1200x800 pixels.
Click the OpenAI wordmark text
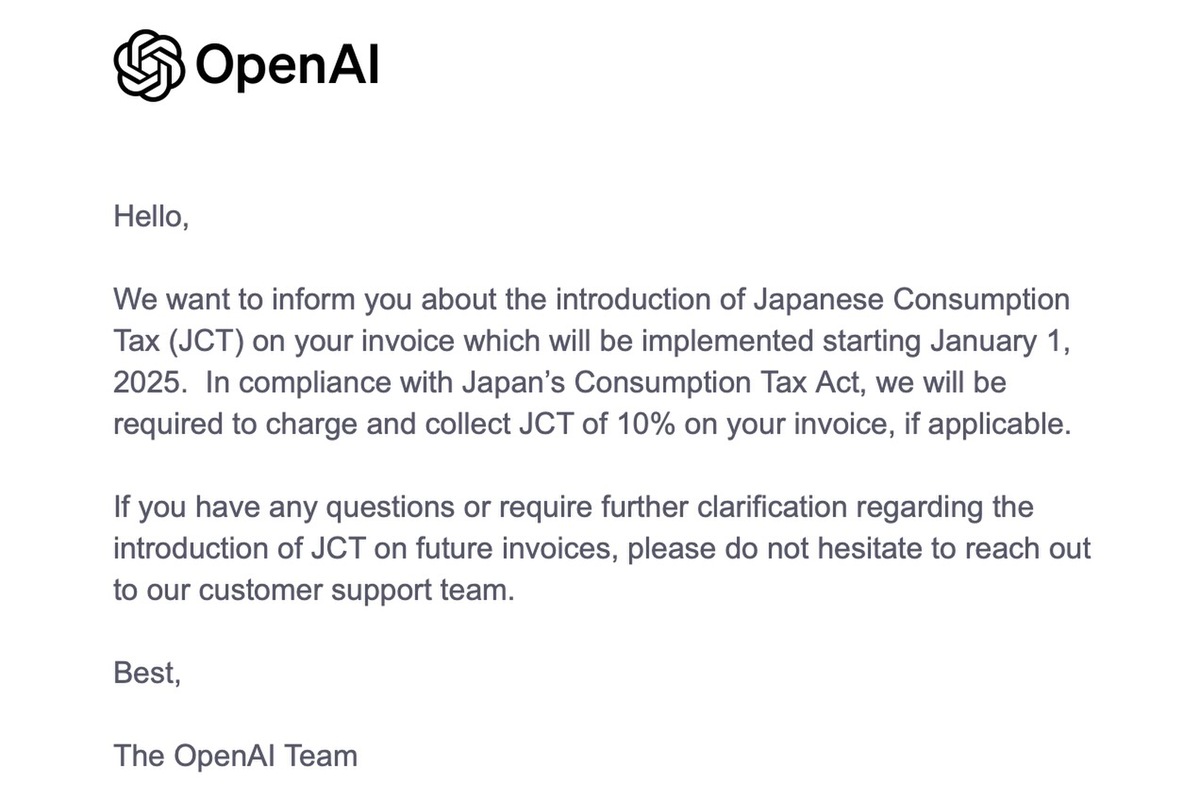click(287, 66)
